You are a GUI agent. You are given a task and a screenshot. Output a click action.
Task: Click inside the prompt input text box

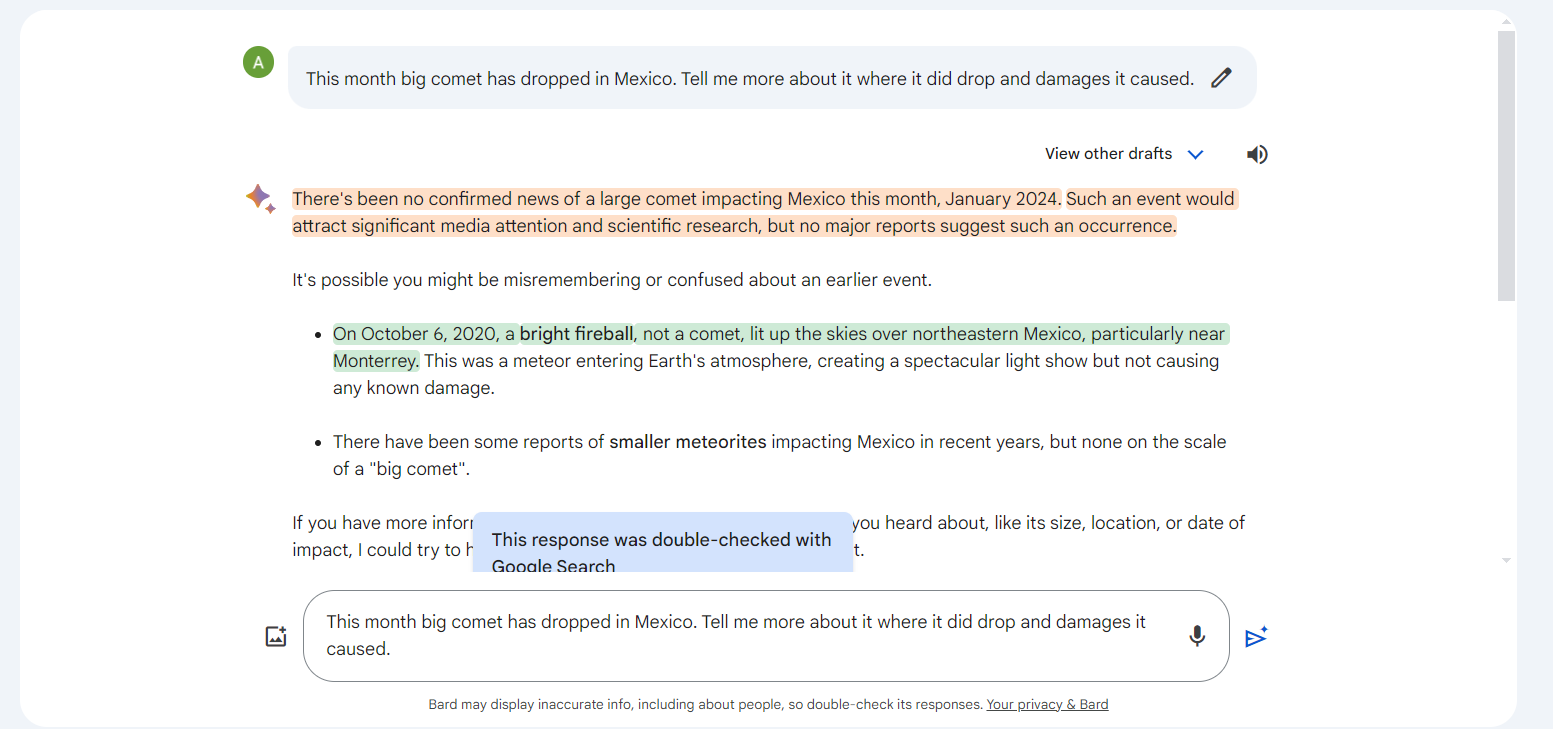click(x=740, y=635)
